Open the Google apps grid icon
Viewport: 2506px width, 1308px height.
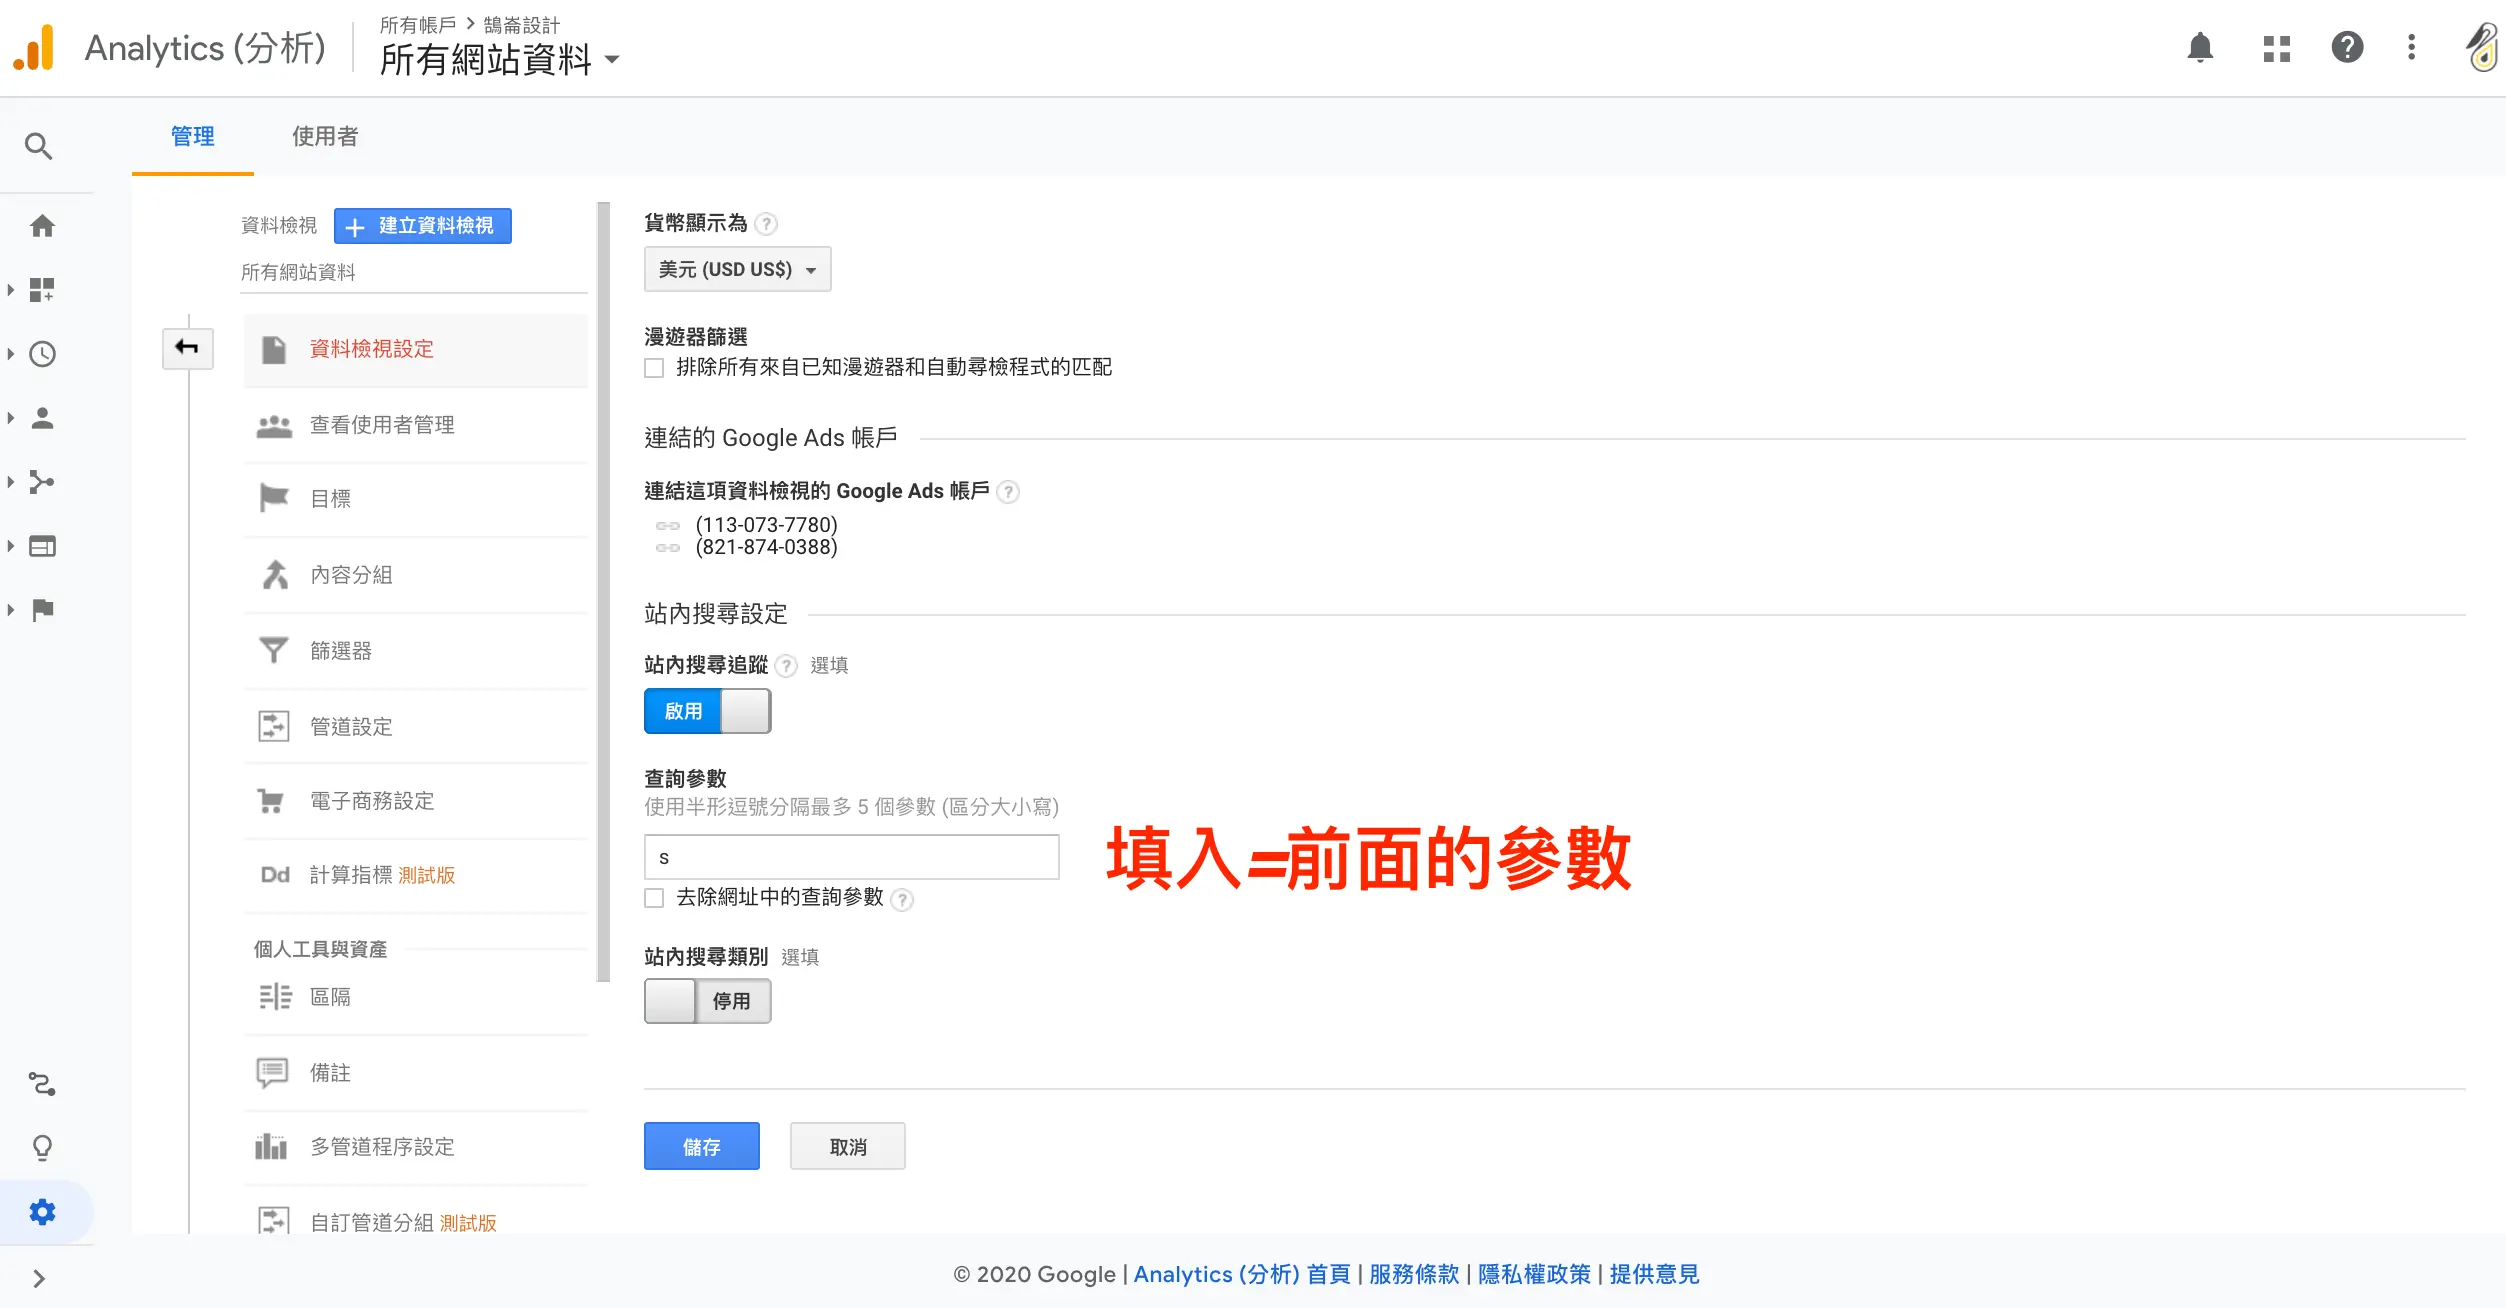[2277, 48]
